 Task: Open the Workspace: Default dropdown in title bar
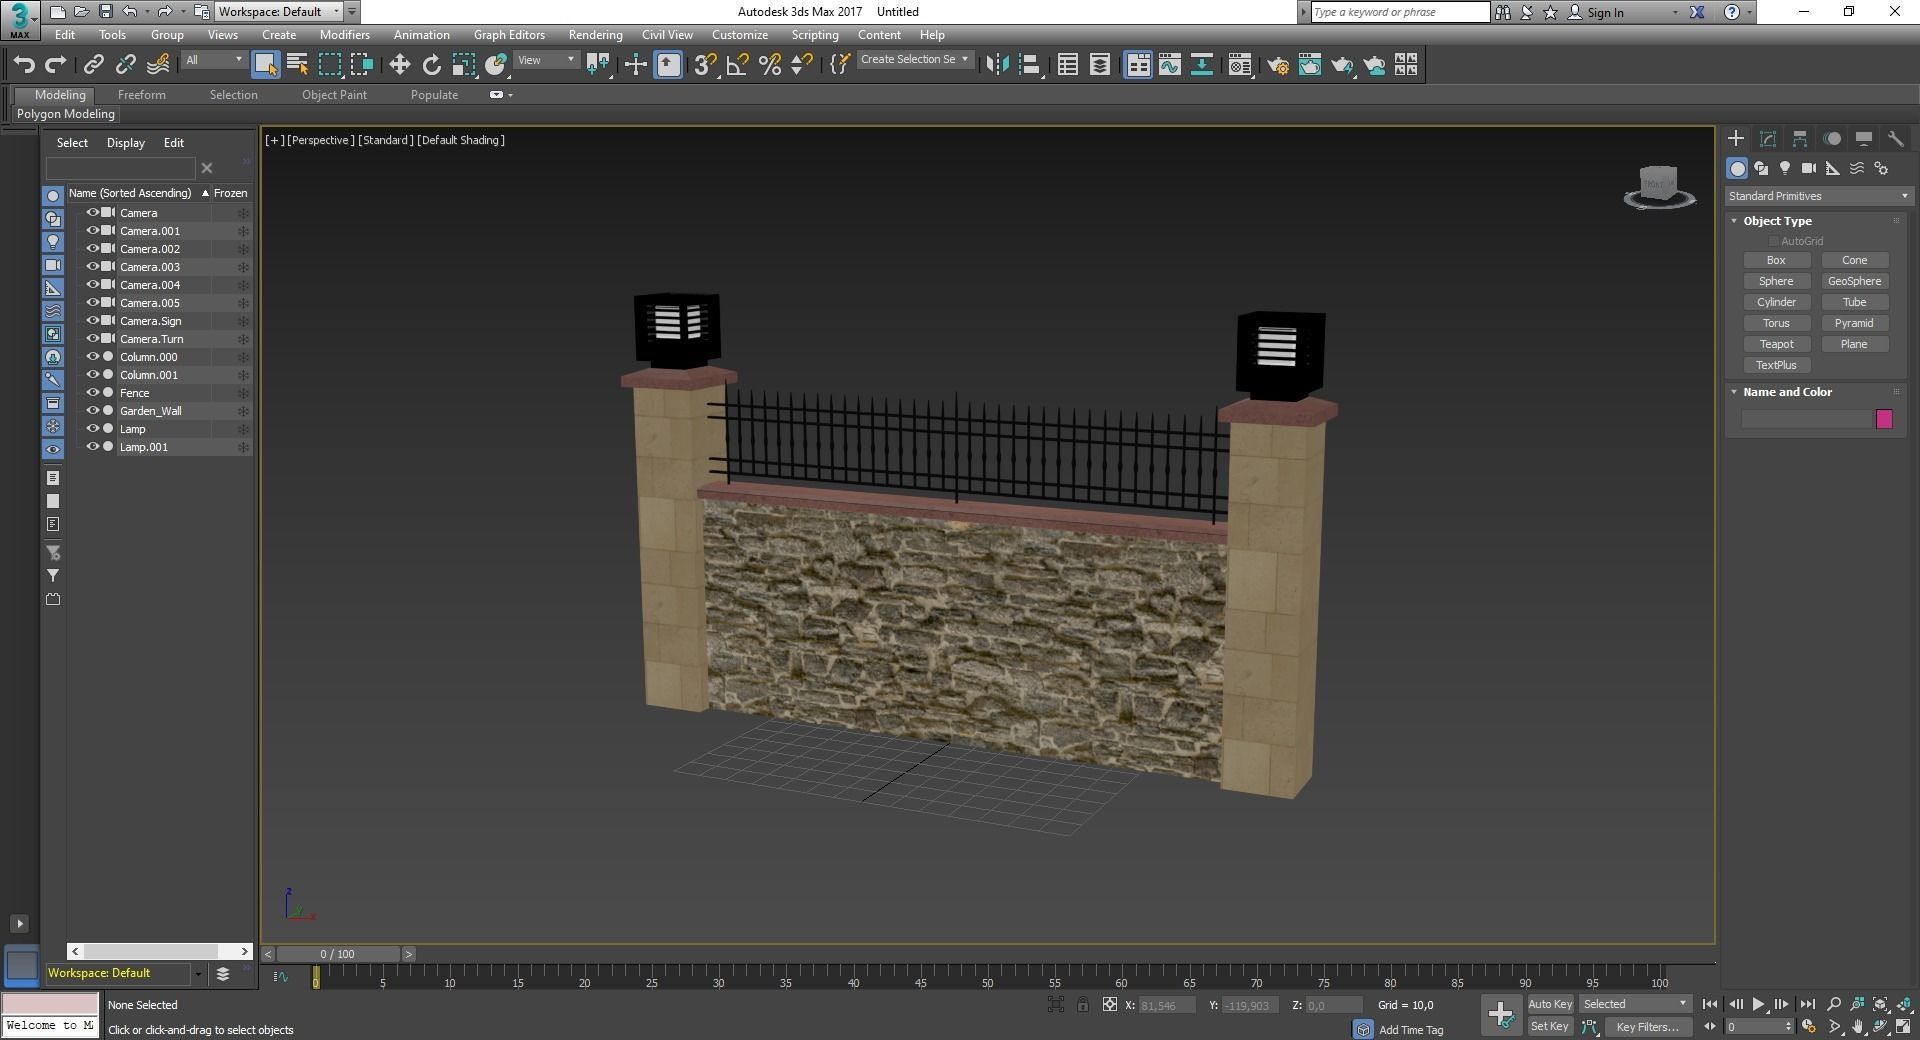[279, 12]
